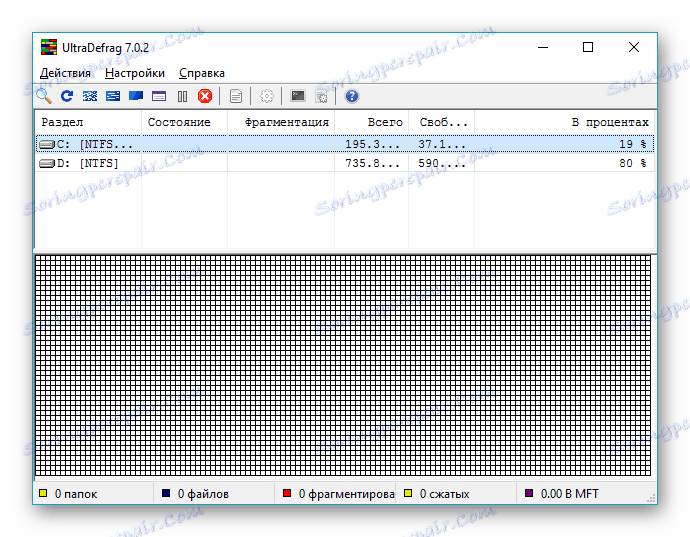Viewport: 690px width, 537px height.
Task: Click the В процентах column header
Action: [x=564, y=122]
